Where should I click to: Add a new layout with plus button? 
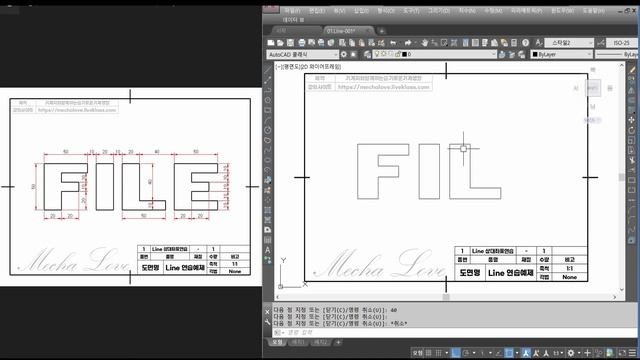click(338, 342)
